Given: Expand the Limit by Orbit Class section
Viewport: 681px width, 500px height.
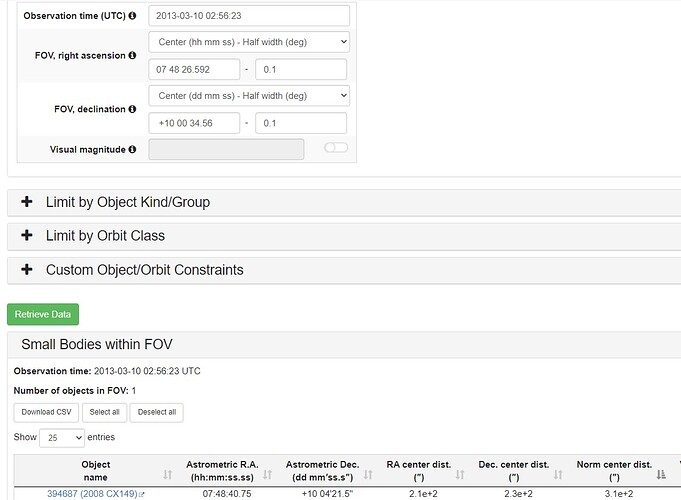Looking at the screenshot, I should (105, 236).
